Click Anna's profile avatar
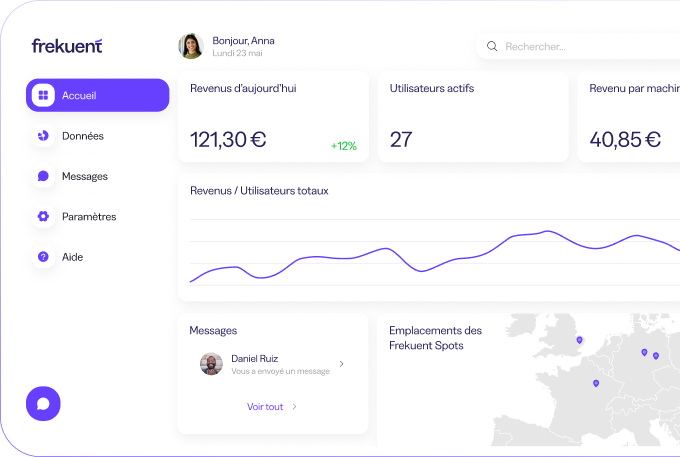Viewport: 680px width, 457px height. pyautogui.click(x=190, y=46)
